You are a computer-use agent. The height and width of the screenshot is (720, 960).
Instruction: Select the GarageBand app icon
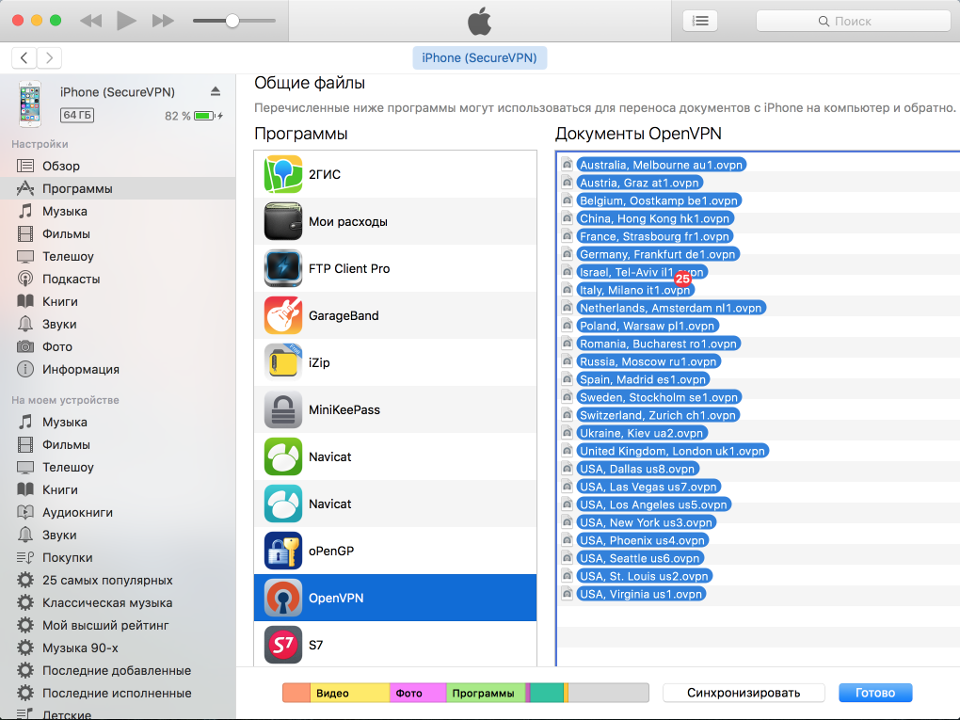click(x=283, y=315)
